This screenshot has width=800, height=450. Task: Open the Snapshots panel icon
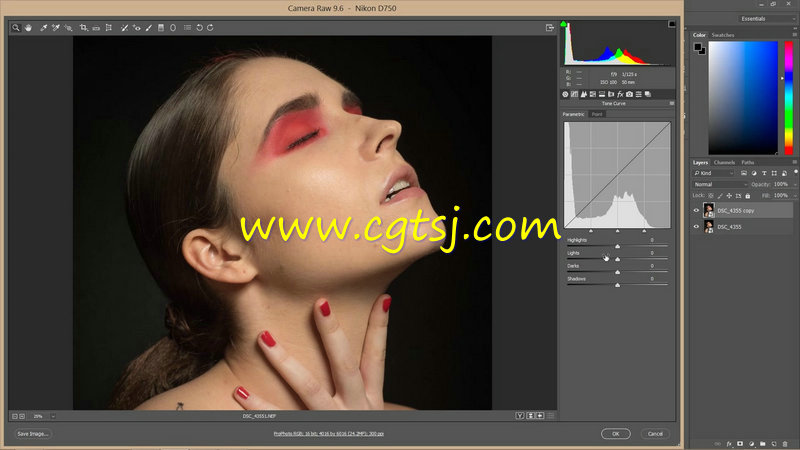[x=648, y=94]
